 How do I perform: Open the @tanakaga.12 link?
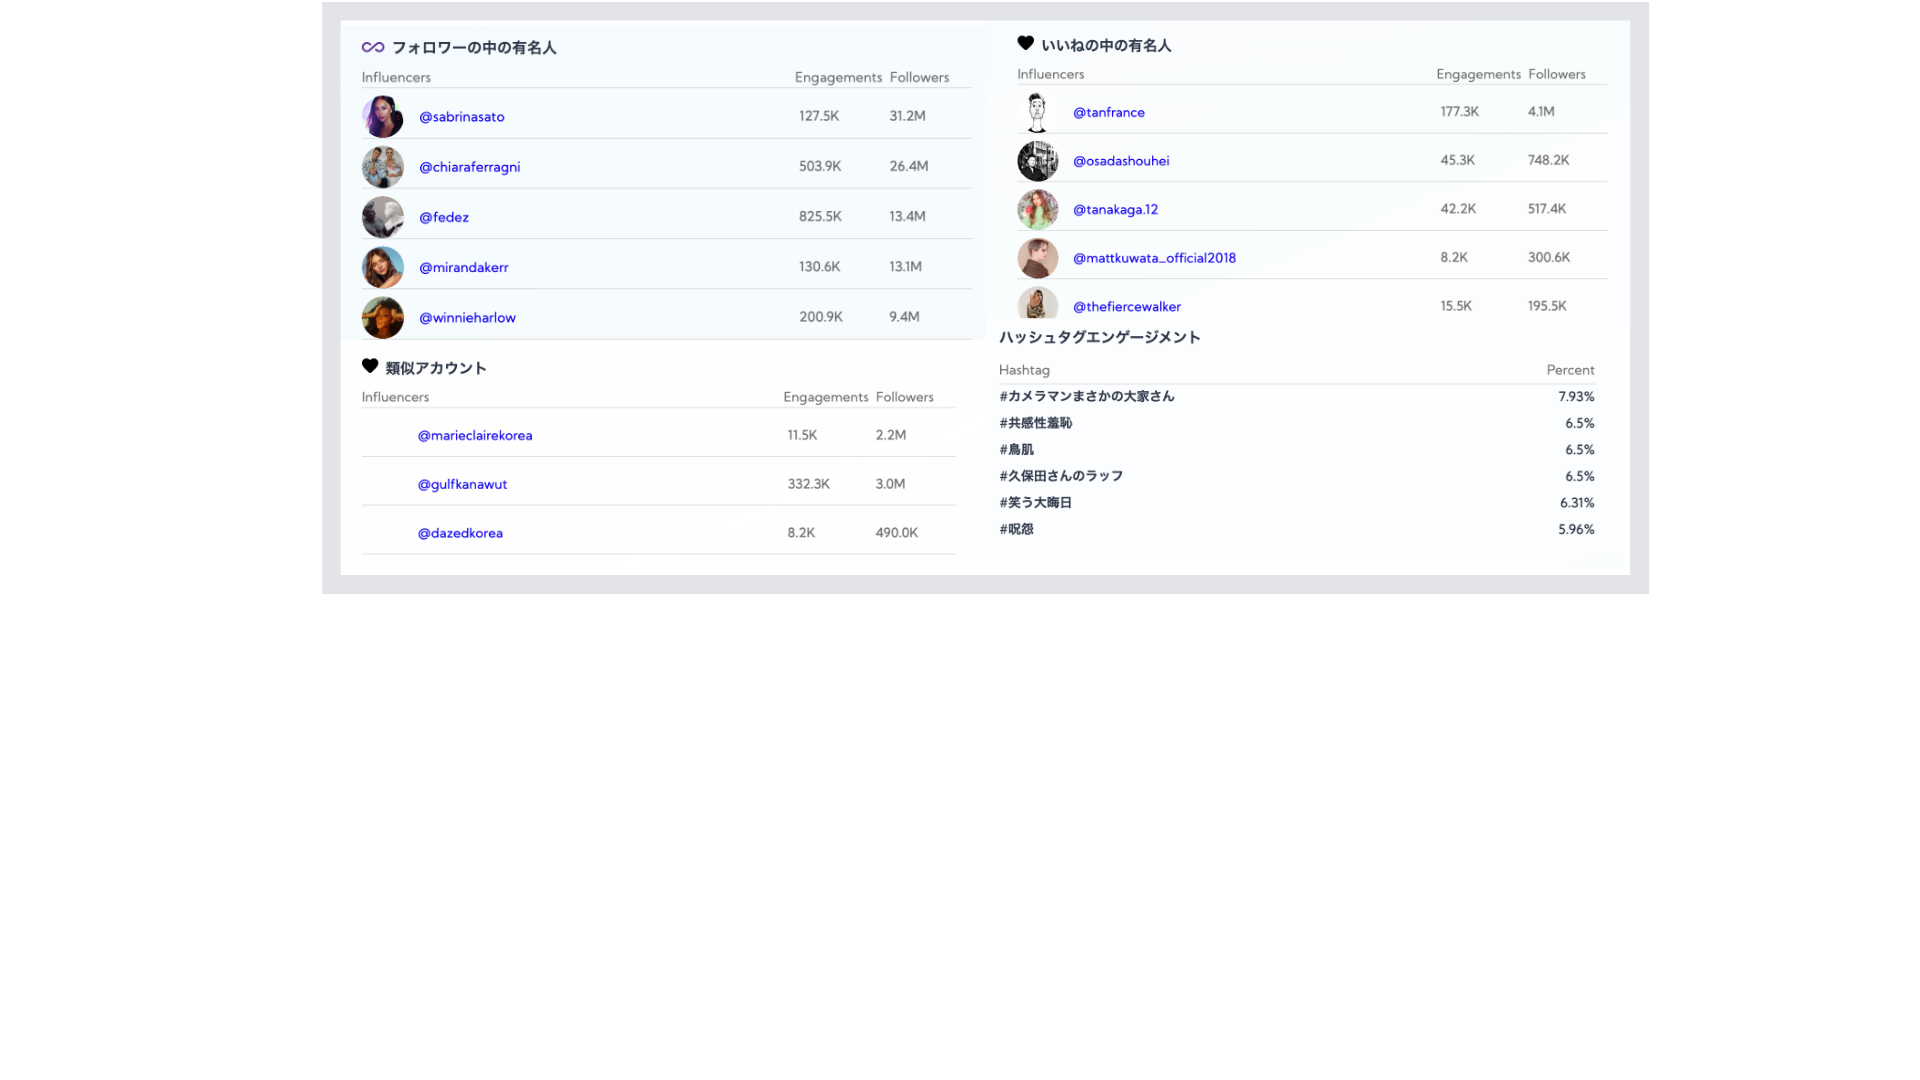click(x=1115, y=209)
